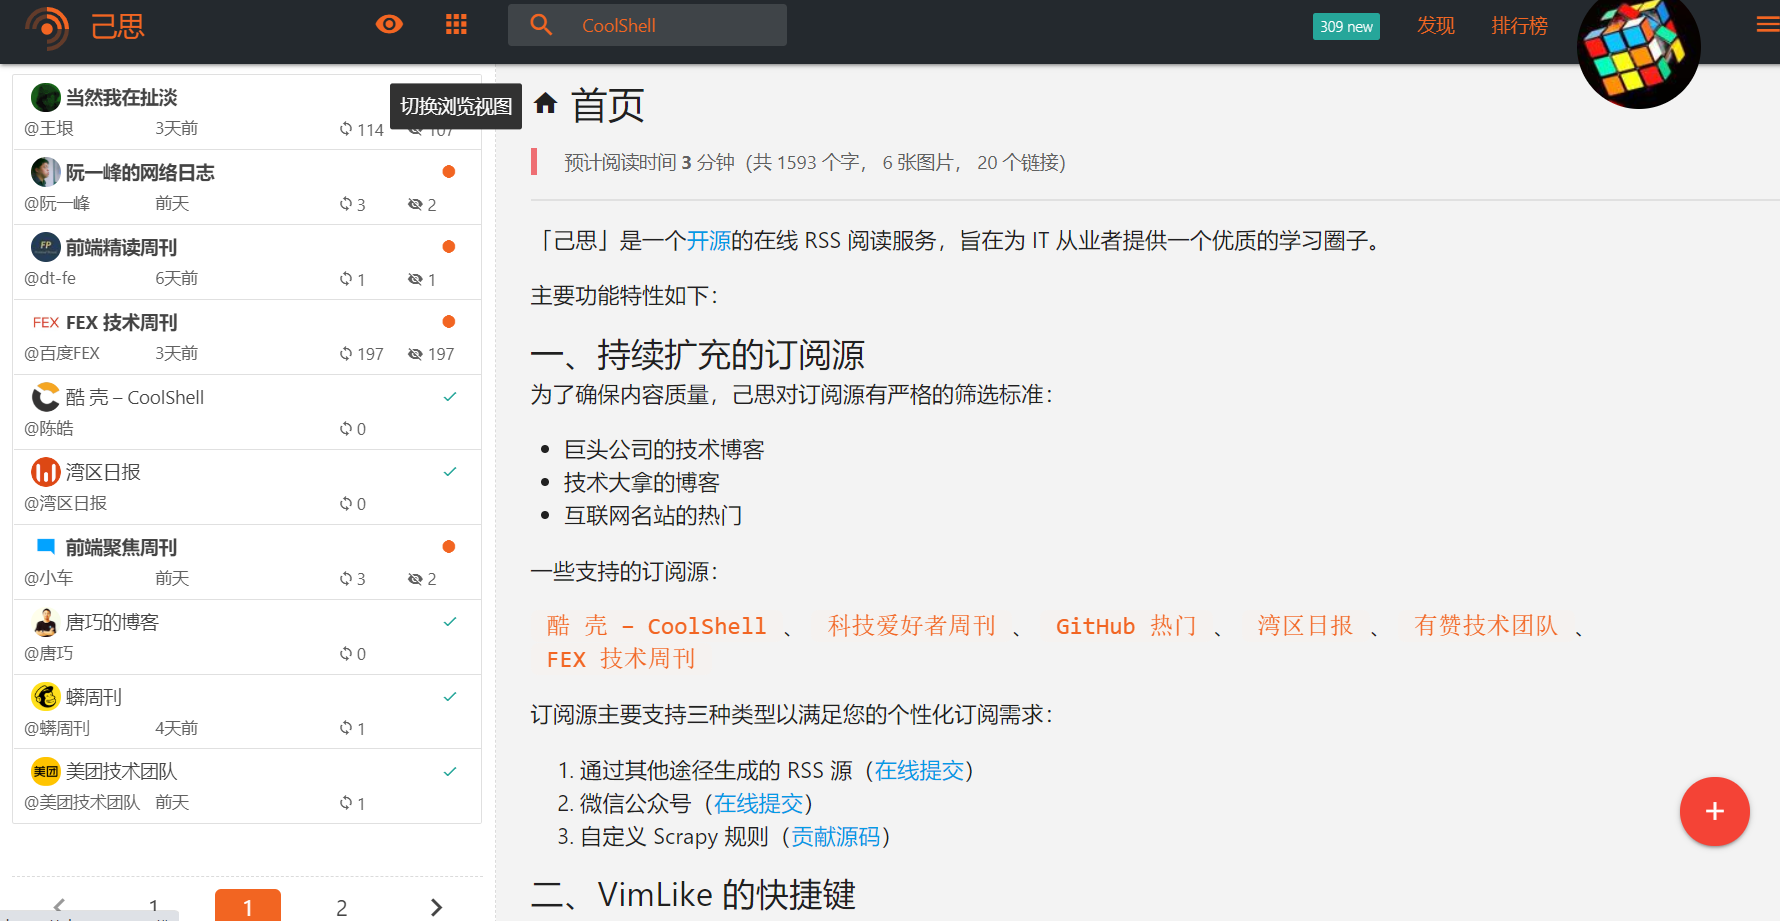Image resolution: width=1780 pixels, height=921 pixels.
Task: Click unread dot on 前端聚焦周刊
Action: 449,547
